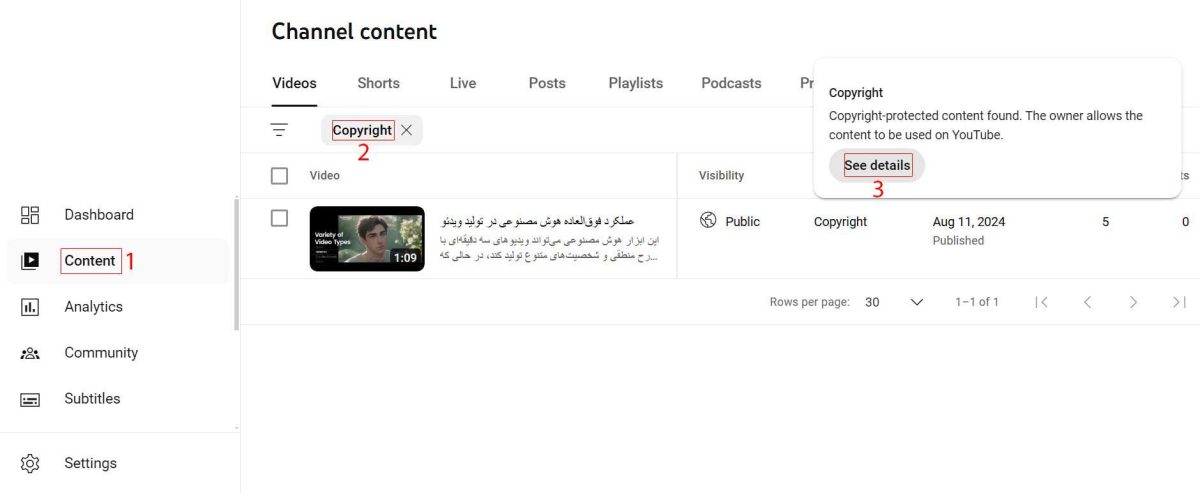This screenshot has width=1200, height=493.
Task: Click the Public globe visibility icon
Action: [x=708, y=221]
